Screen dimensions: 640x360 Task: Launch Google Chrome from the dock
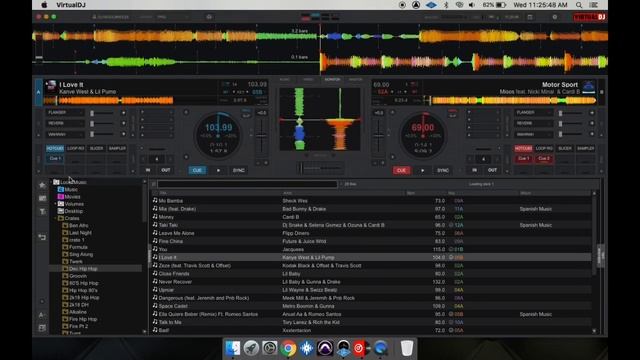pyautogui.click(x=288, y=348)
